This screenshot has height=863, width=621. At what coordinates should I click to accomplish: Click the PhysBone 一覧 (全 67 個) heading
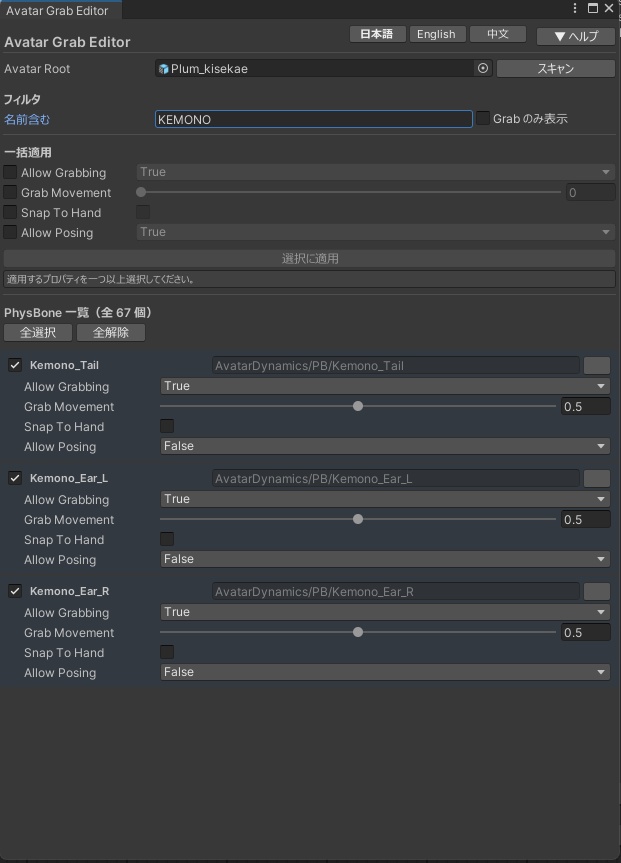point(78,313)
